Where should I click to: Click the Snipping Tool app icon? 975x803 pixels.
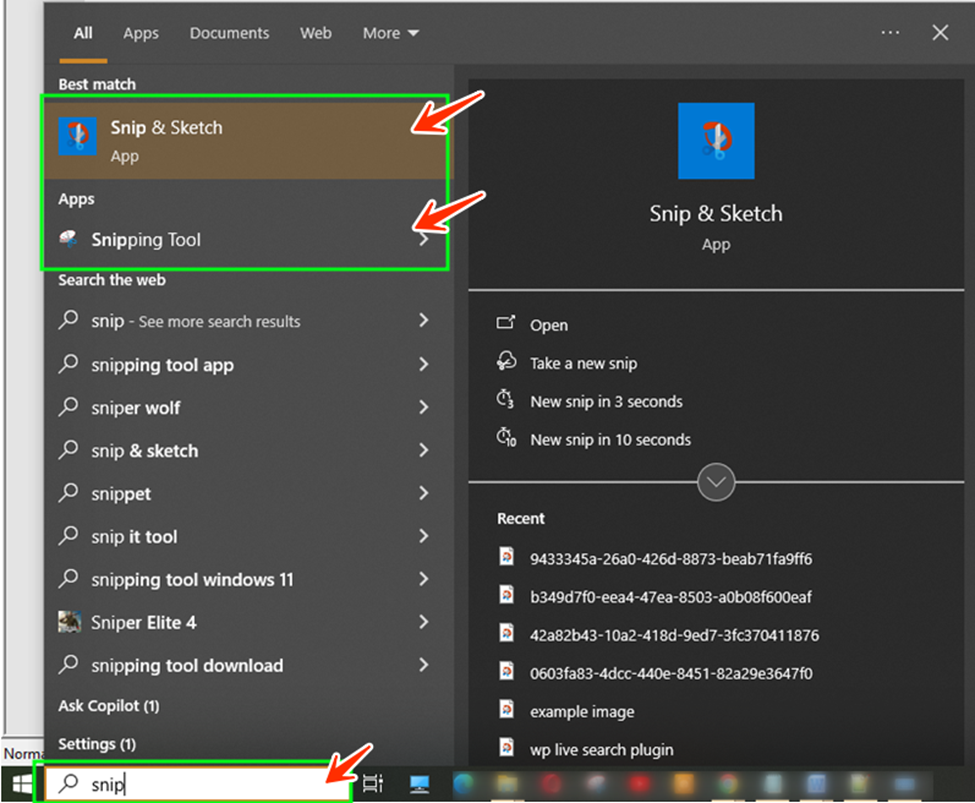coord(68,239)
